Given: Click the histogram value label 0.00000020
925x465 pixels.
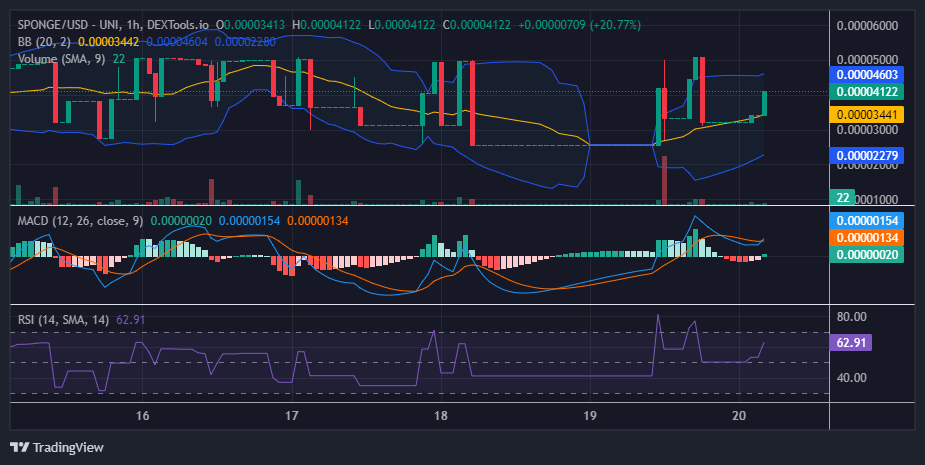Looking at the screenshot, I should click(x=867, y=255).
